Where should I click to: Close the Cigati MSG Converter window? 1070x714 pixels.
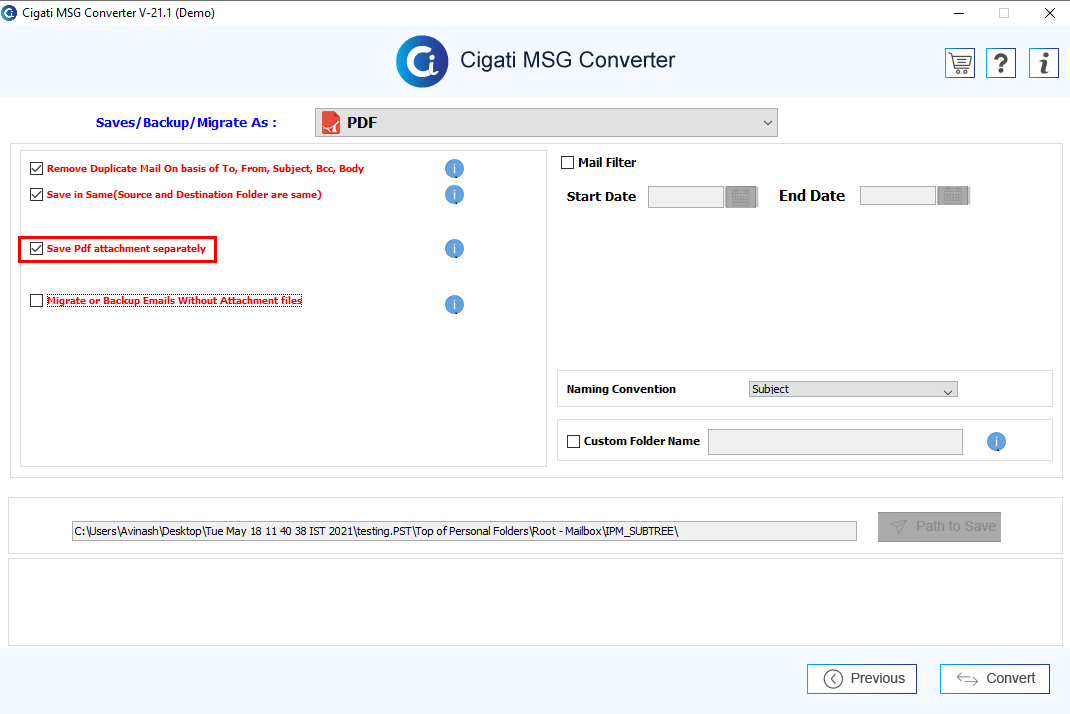pos(1050,13)
